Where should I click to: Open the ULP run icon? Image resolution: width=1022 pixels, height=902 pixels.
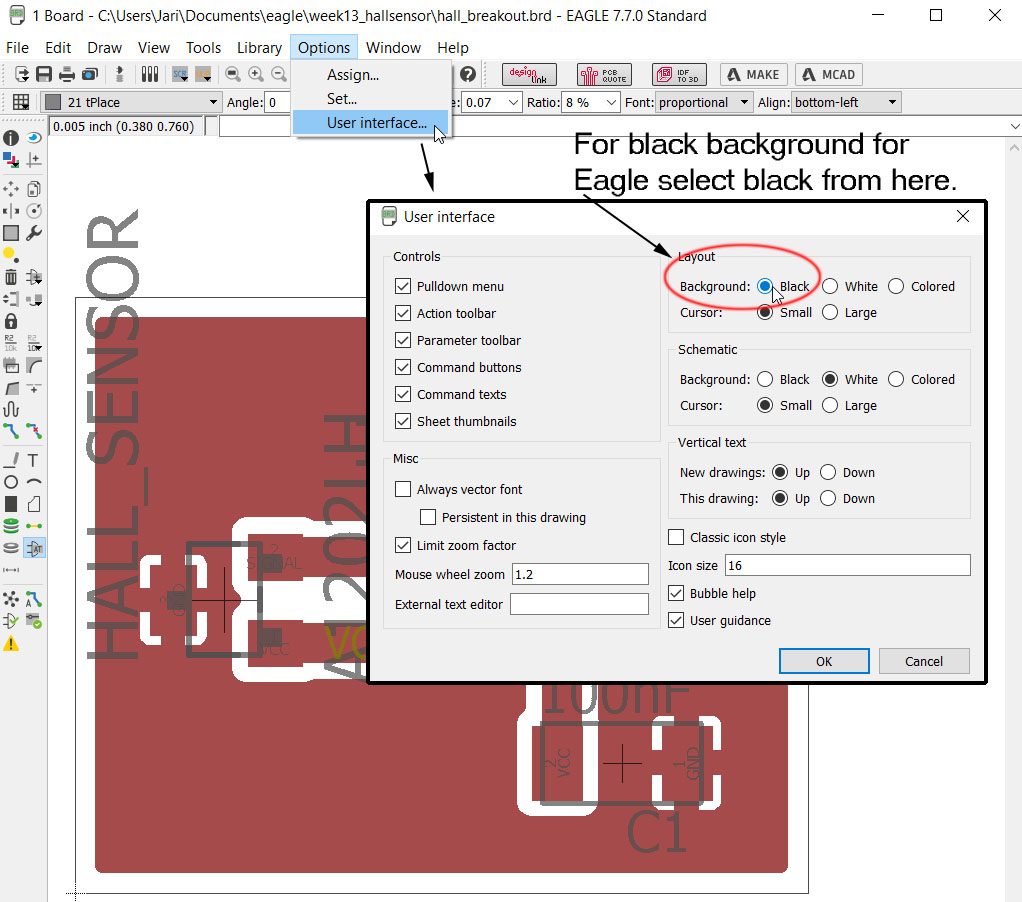click(203, 74)
